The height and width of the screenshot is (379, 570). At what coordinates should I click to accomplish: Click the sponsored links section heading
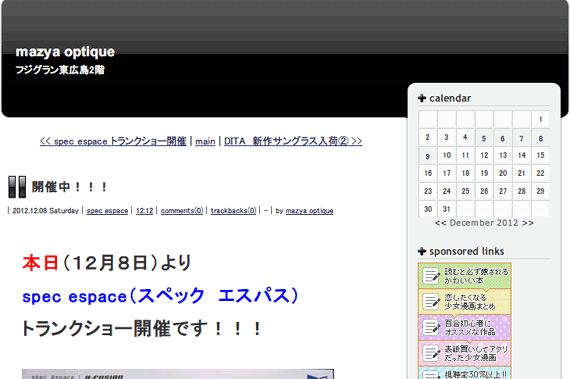[x=466, y=251]
